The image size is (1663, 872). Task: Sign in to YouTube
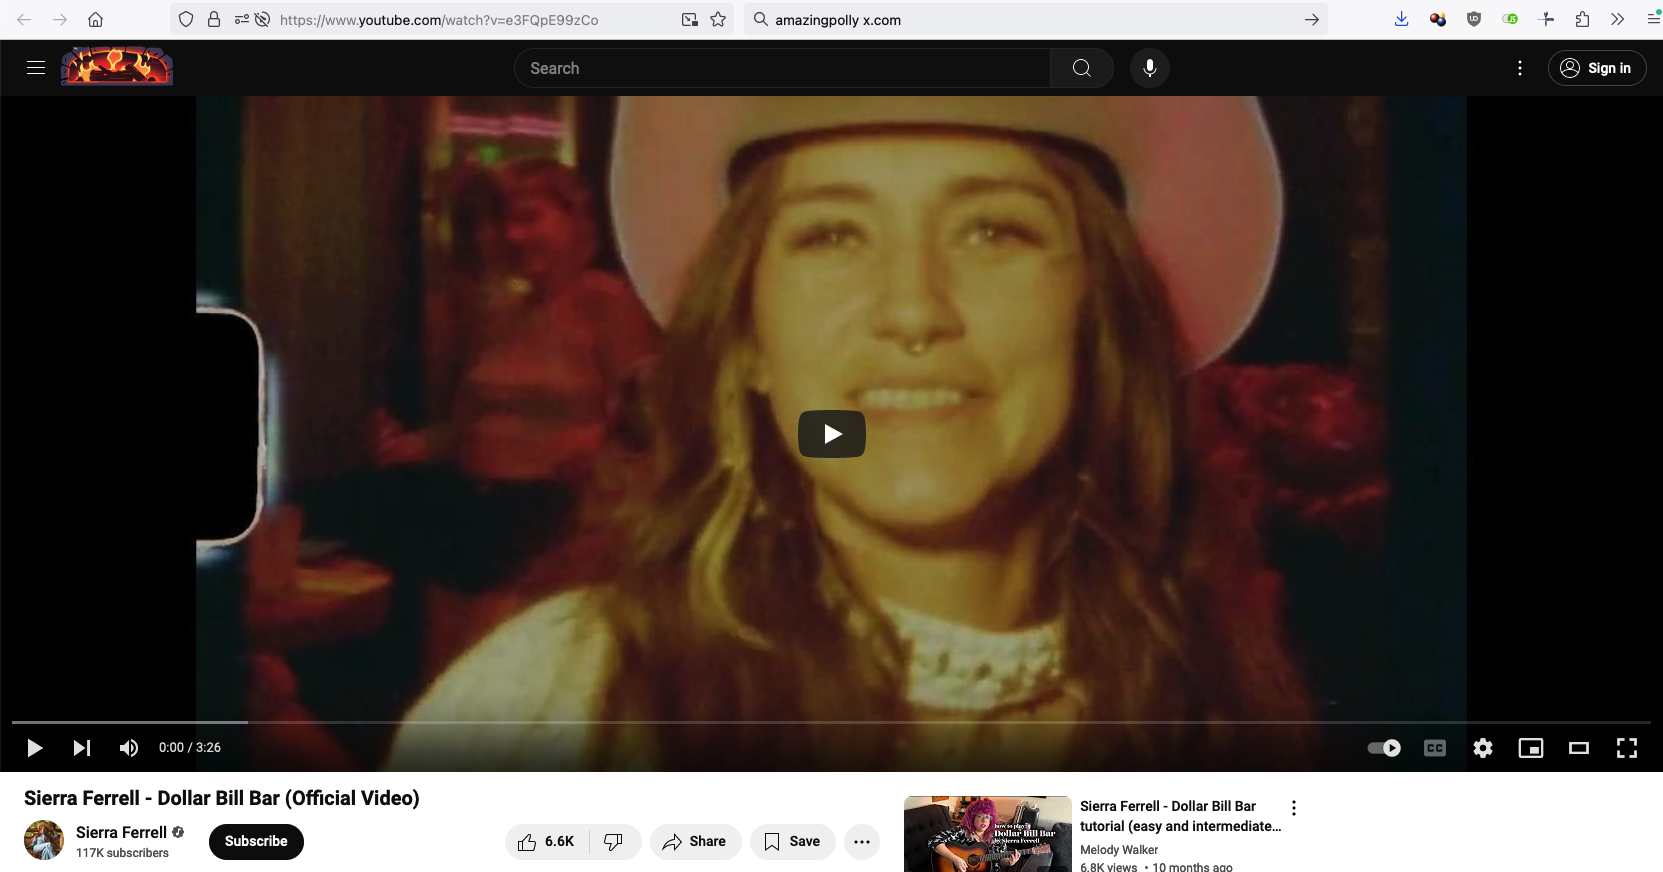[x=1597, y=68]
